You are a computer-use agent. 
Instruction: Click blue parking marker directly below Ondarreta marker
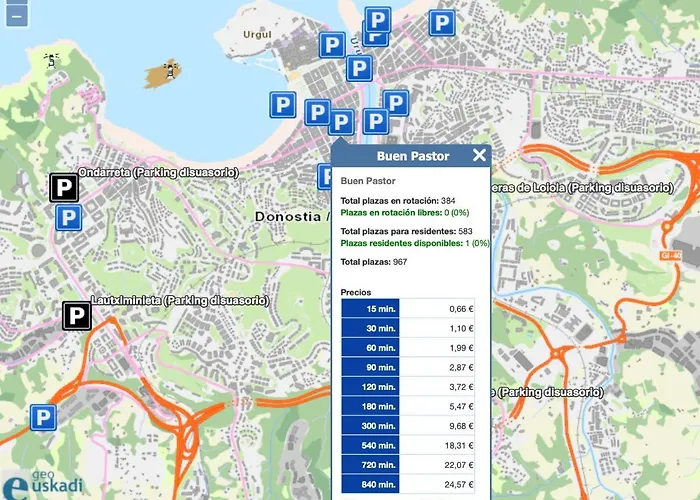69,219
